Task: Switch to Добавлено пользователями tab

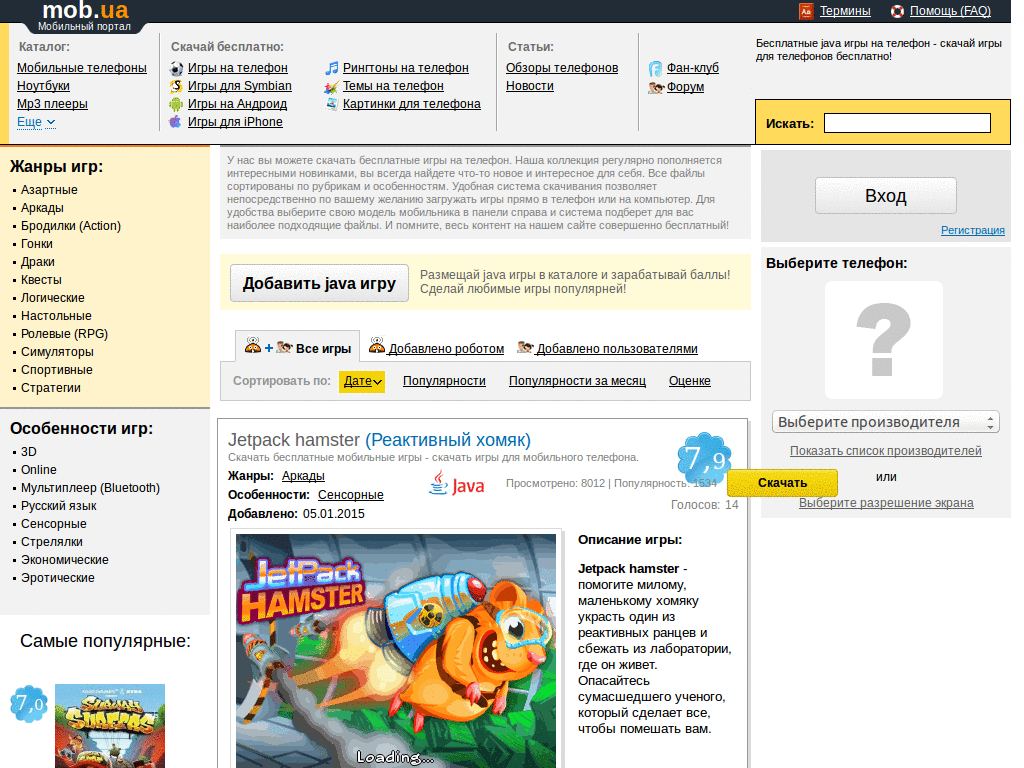Action: click(617, 349)
